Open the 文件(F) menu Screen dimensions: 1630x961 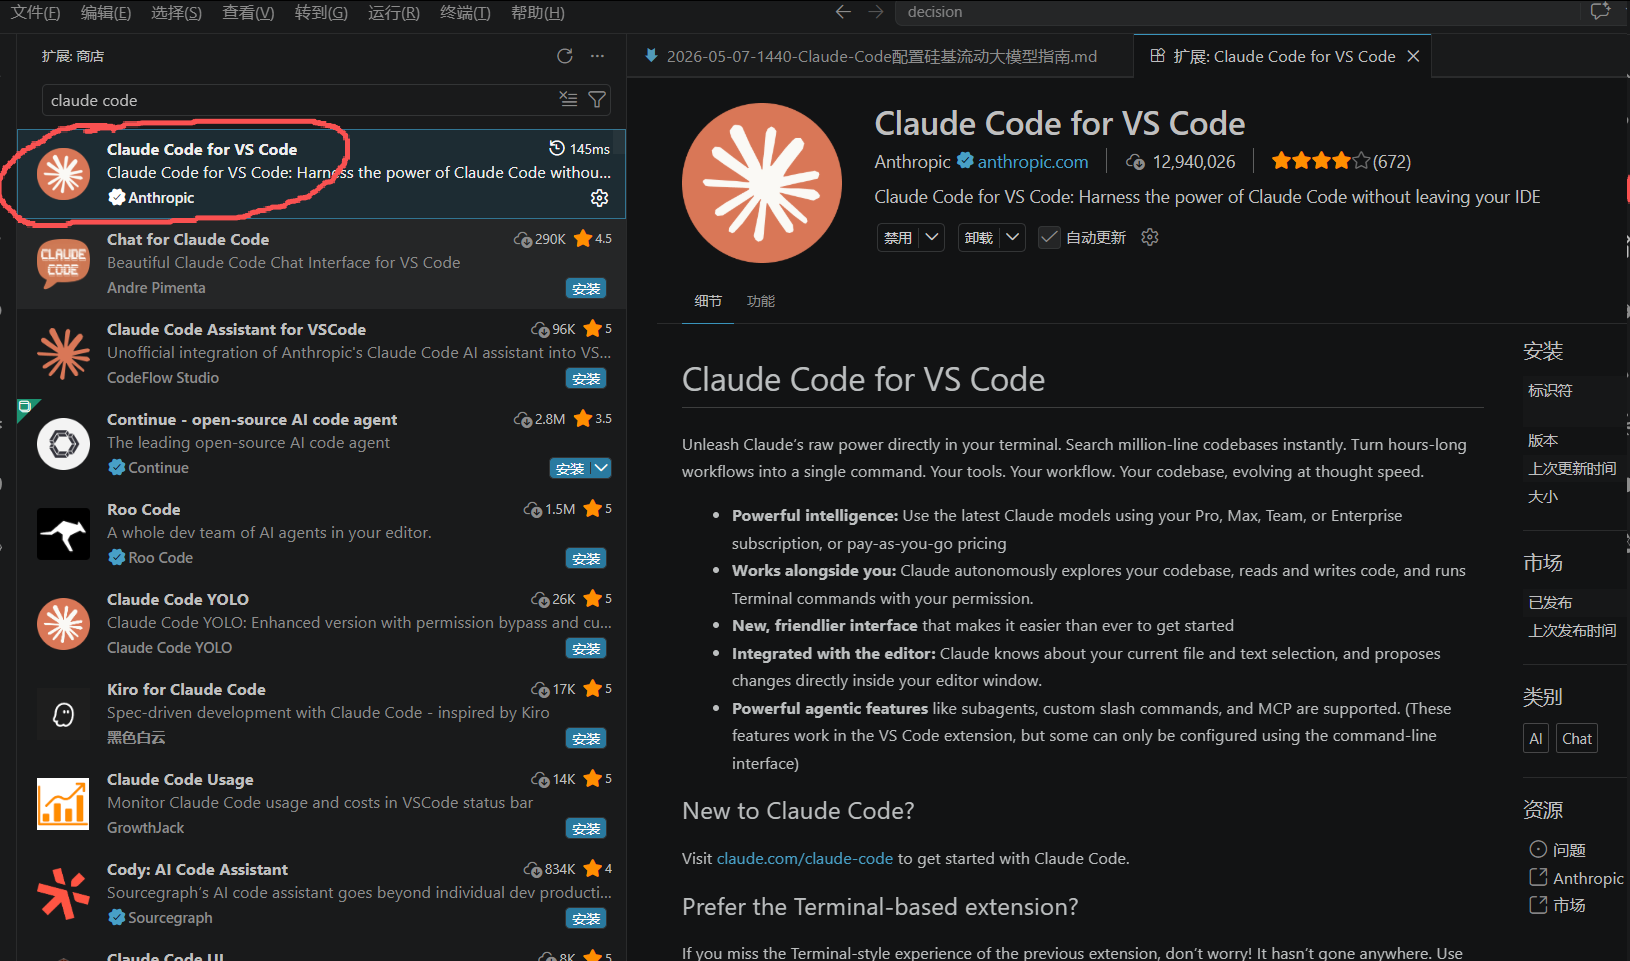35,12
